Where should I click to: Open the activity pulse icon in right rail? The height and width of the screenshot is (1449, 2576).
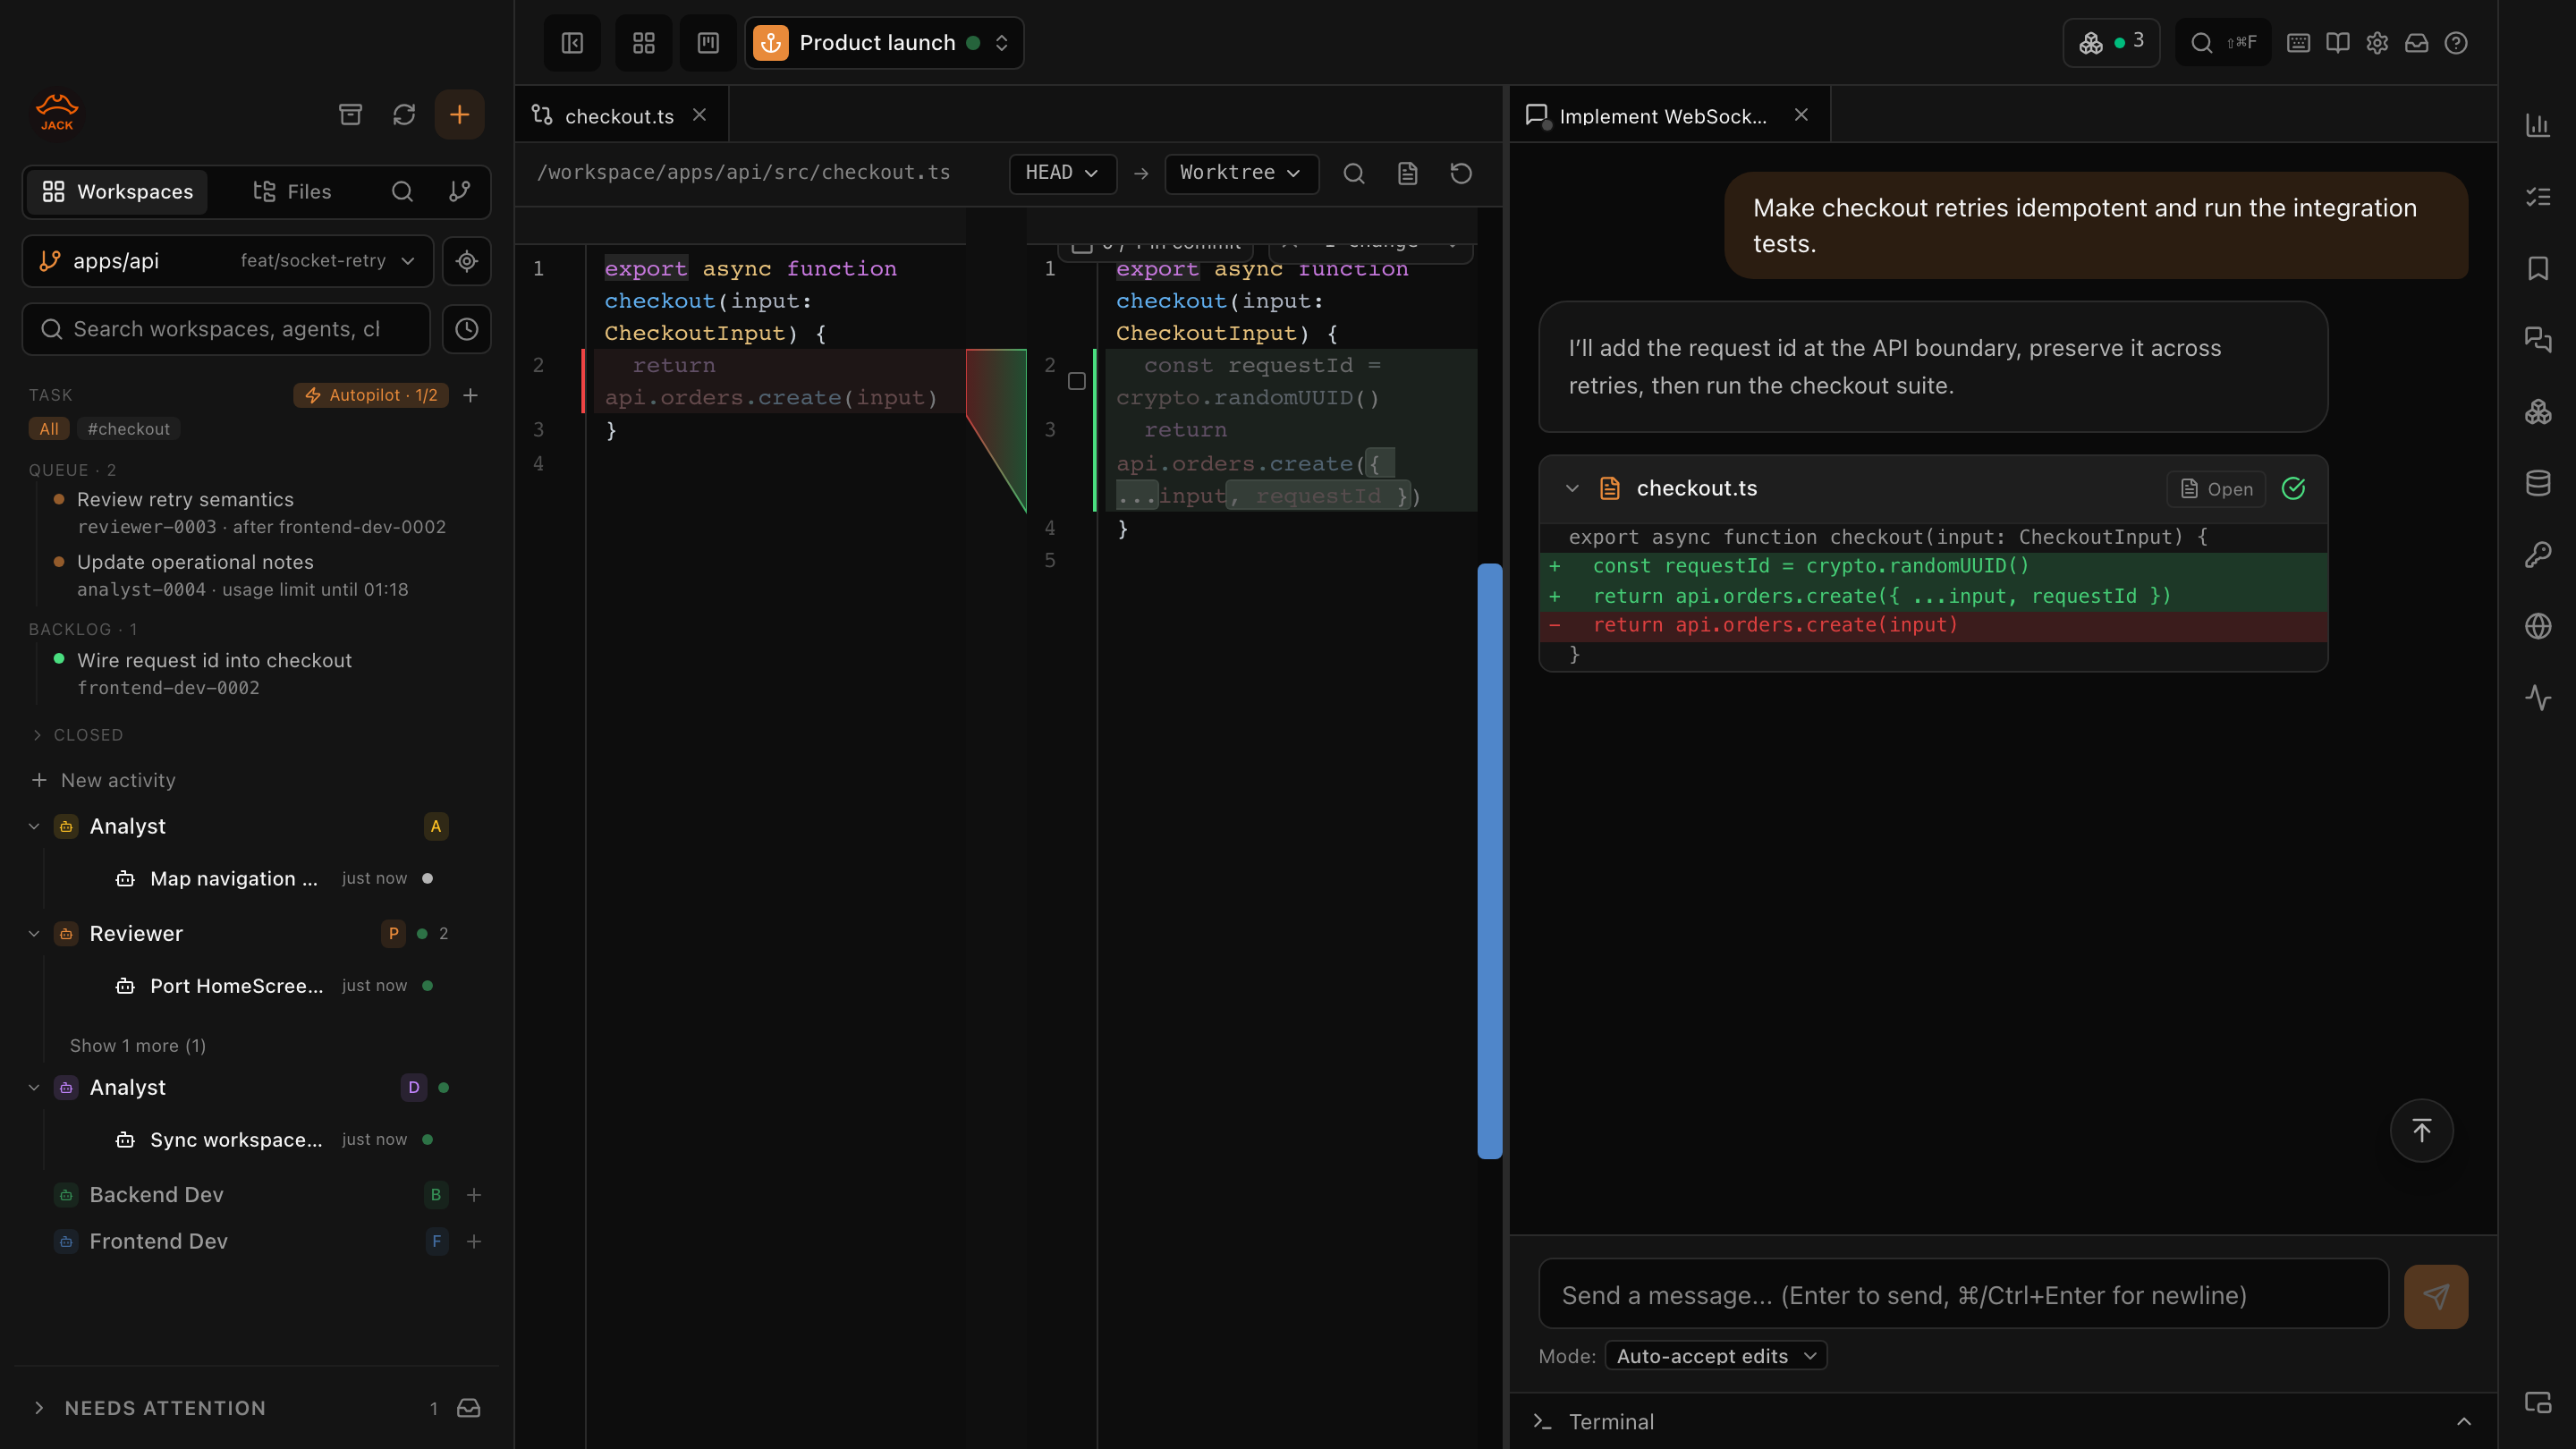click(2538, 698)
